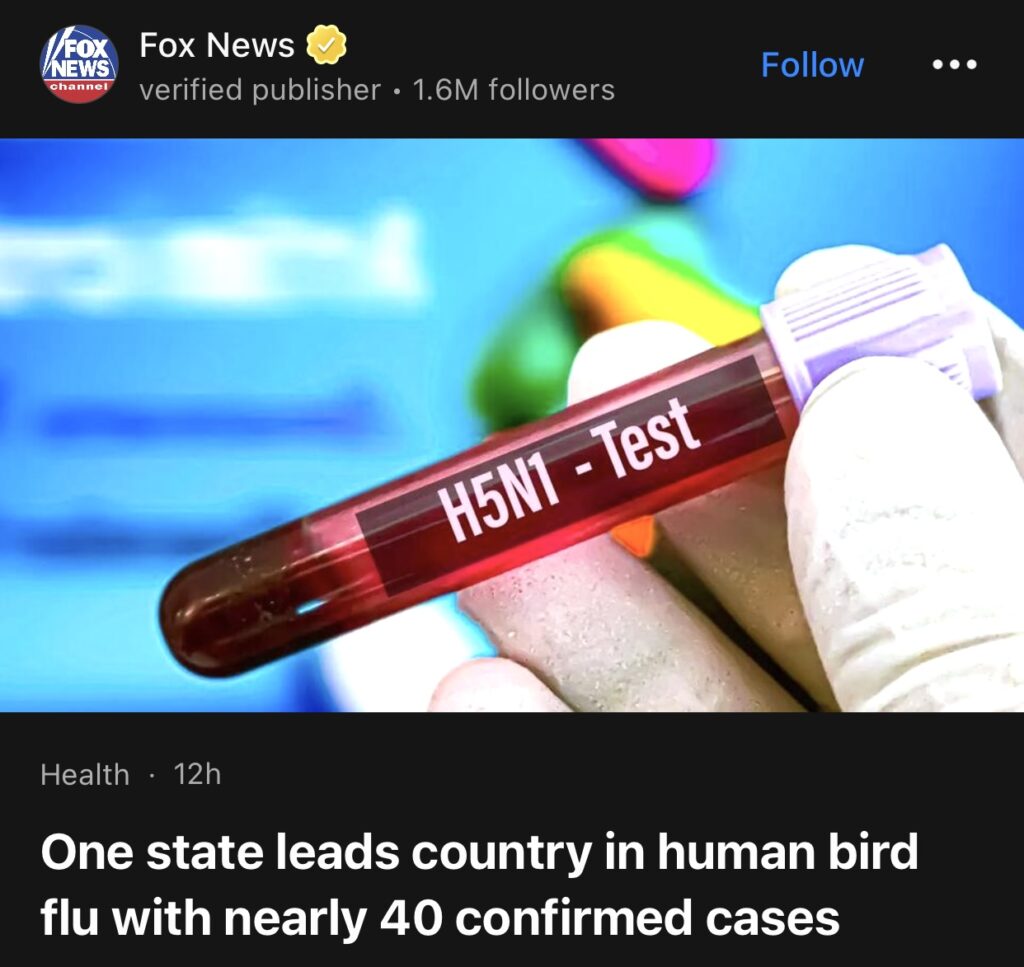Click the 12h timestamp

197,774
